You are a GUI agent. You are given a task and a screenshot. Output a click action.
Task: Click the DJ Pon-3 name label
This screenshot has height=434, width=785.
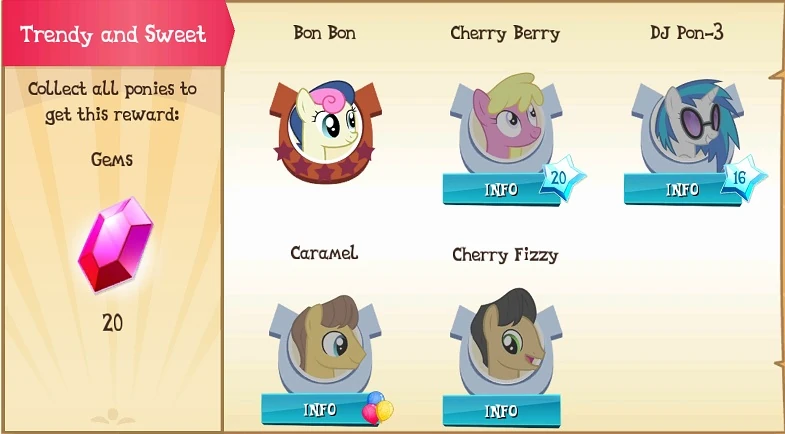coord(686,33)
